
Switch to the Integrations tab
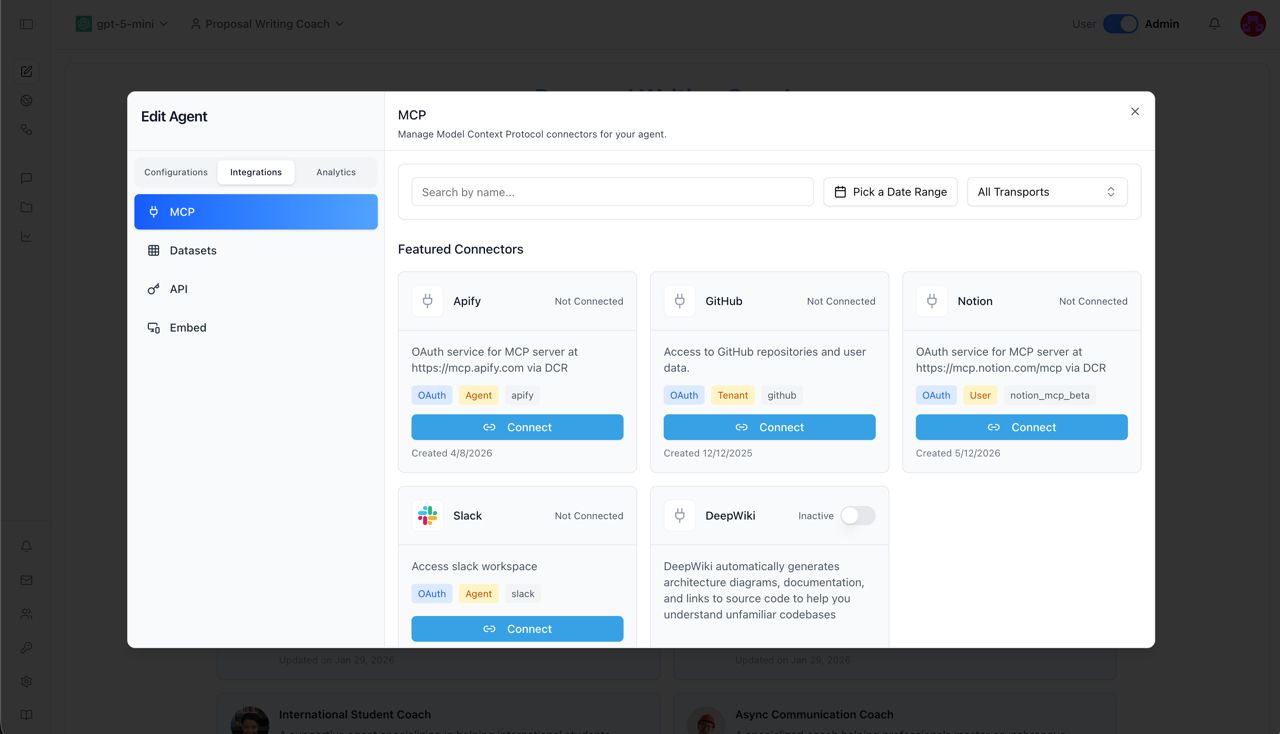[x=256, y=172]
